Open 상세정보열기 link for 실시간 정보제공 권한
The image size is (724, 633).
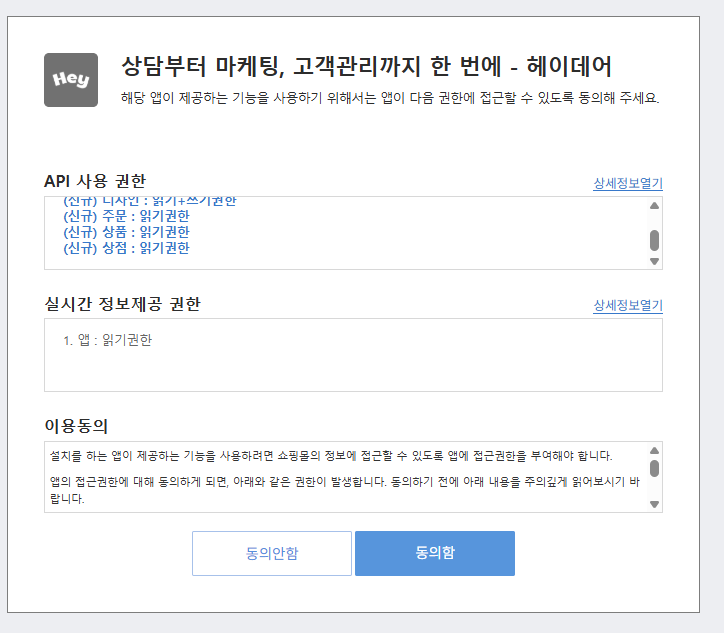[628, 305]
